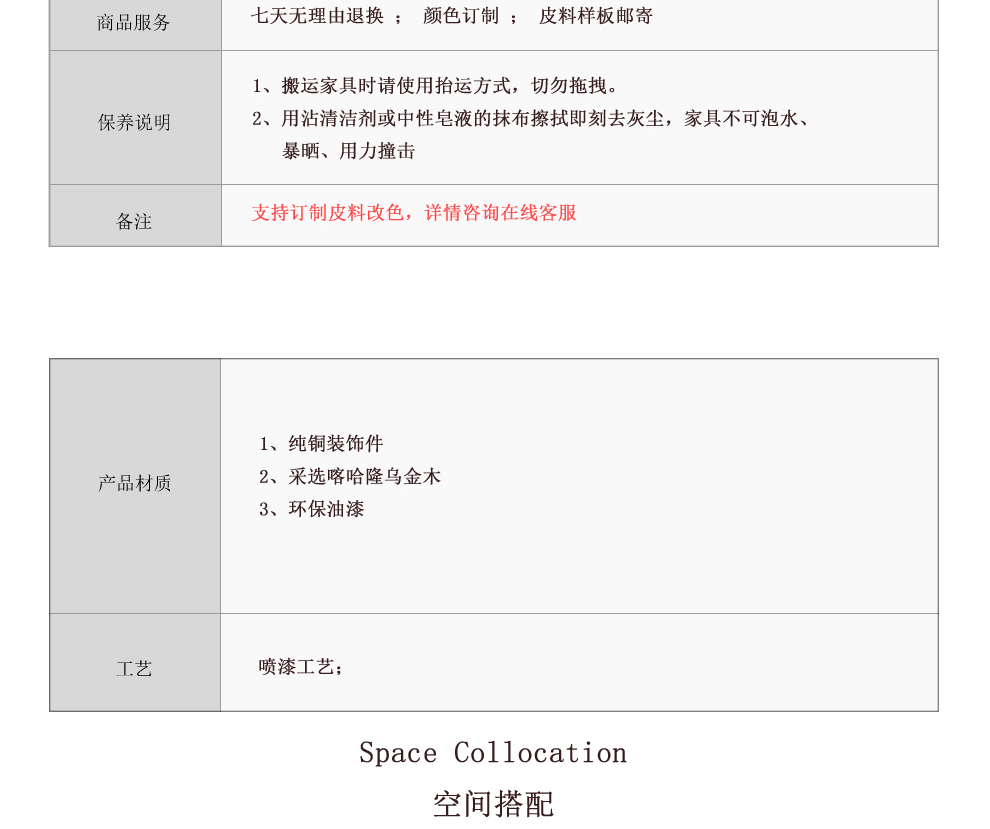Click the 颜色订制 service text
The height and width of the screenshot is (829, 990).
461,16
